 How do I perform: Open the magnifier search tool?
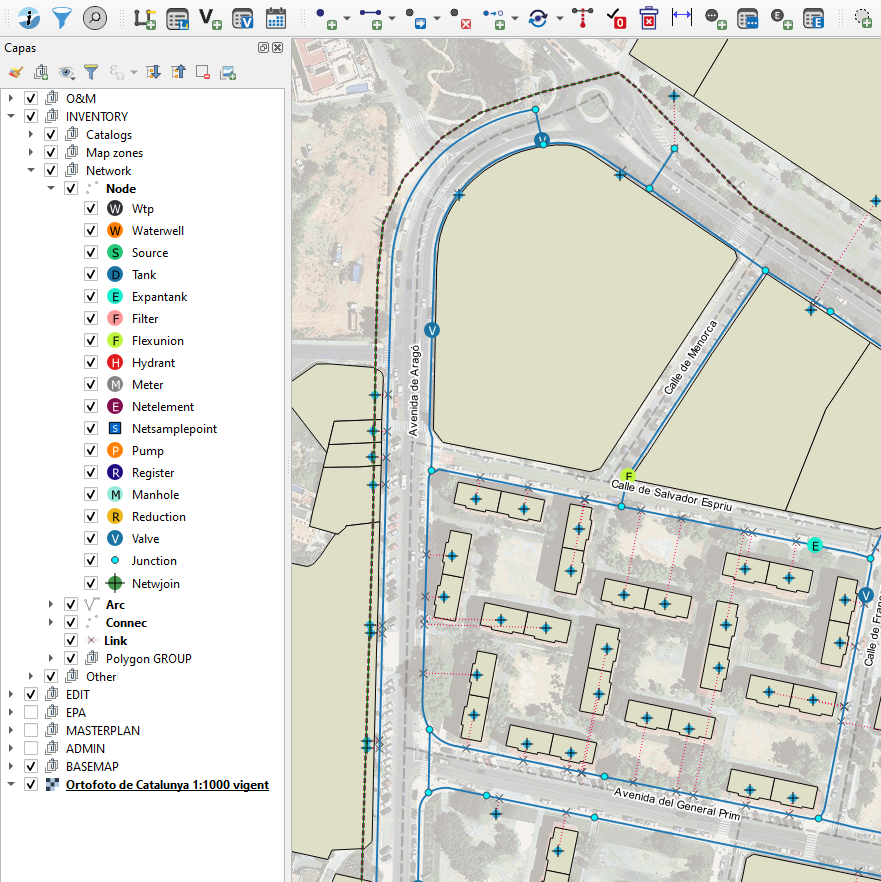click(95, 18)
